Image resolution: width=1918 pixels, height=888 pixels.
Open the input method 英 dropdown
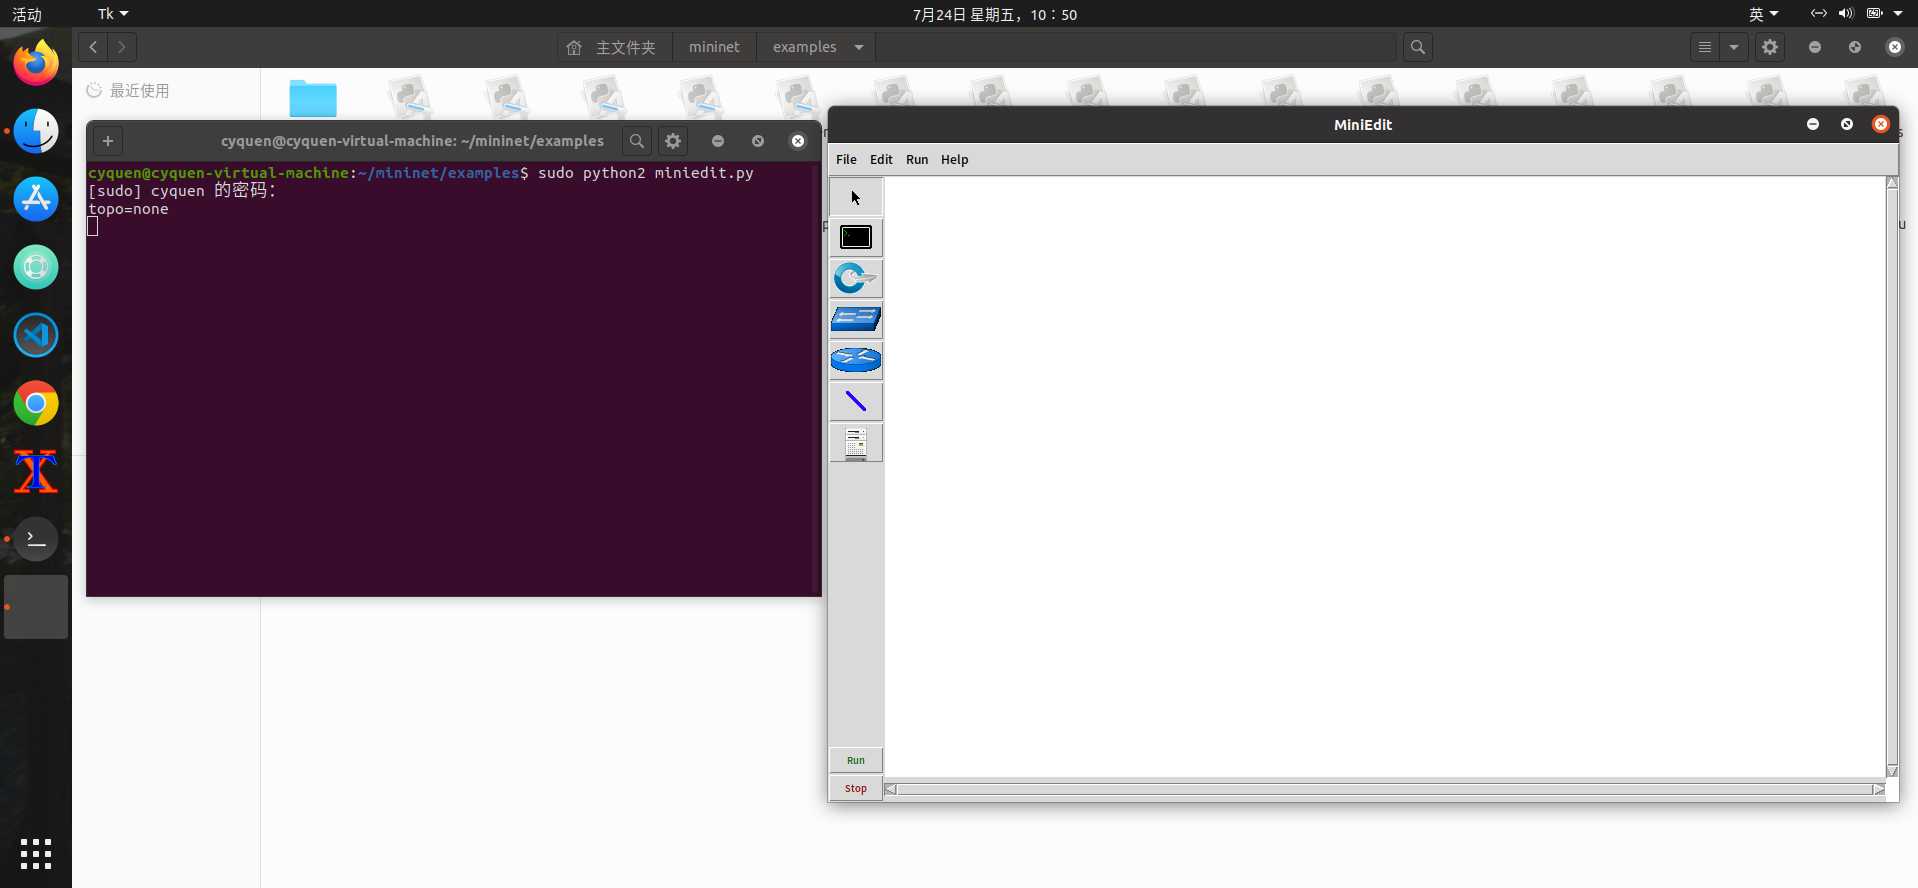[x=1763, y=14]
